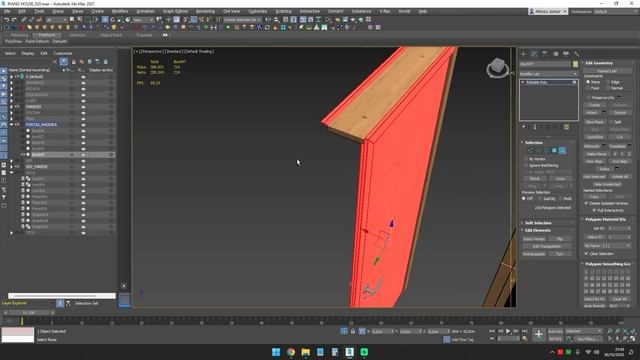Click the Selection Lock toggle icon
640x360 pixels.
[353, 331]
